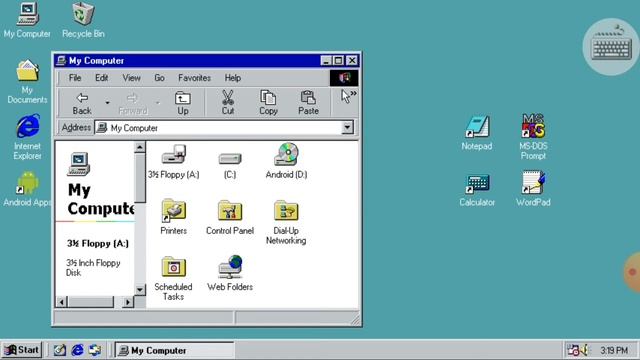
Task: Open the Address bar dropdown
Action: [x=347, y=128]
